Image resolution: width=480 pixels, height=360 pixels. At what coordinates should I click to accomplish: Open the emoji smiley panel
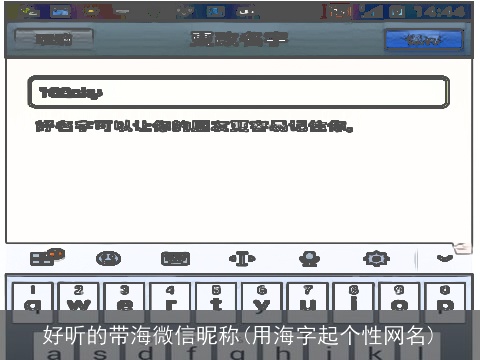click(108, 258)
